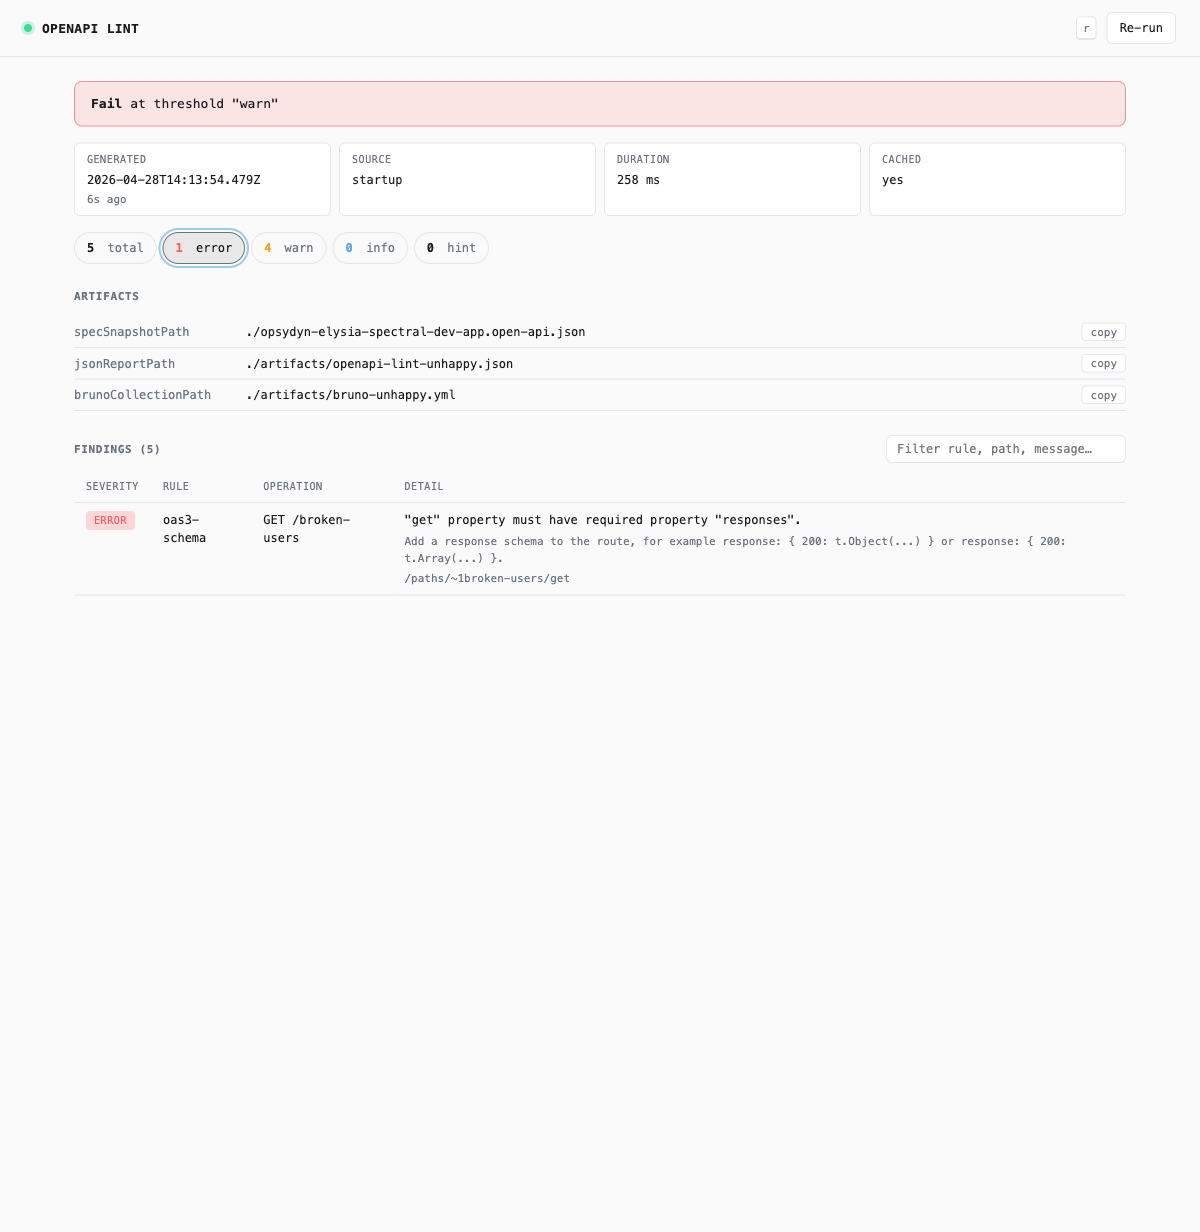The image size is (1200, 1232).
Task: Click the Duration value '258 ms'
Action: coord(638,180)
